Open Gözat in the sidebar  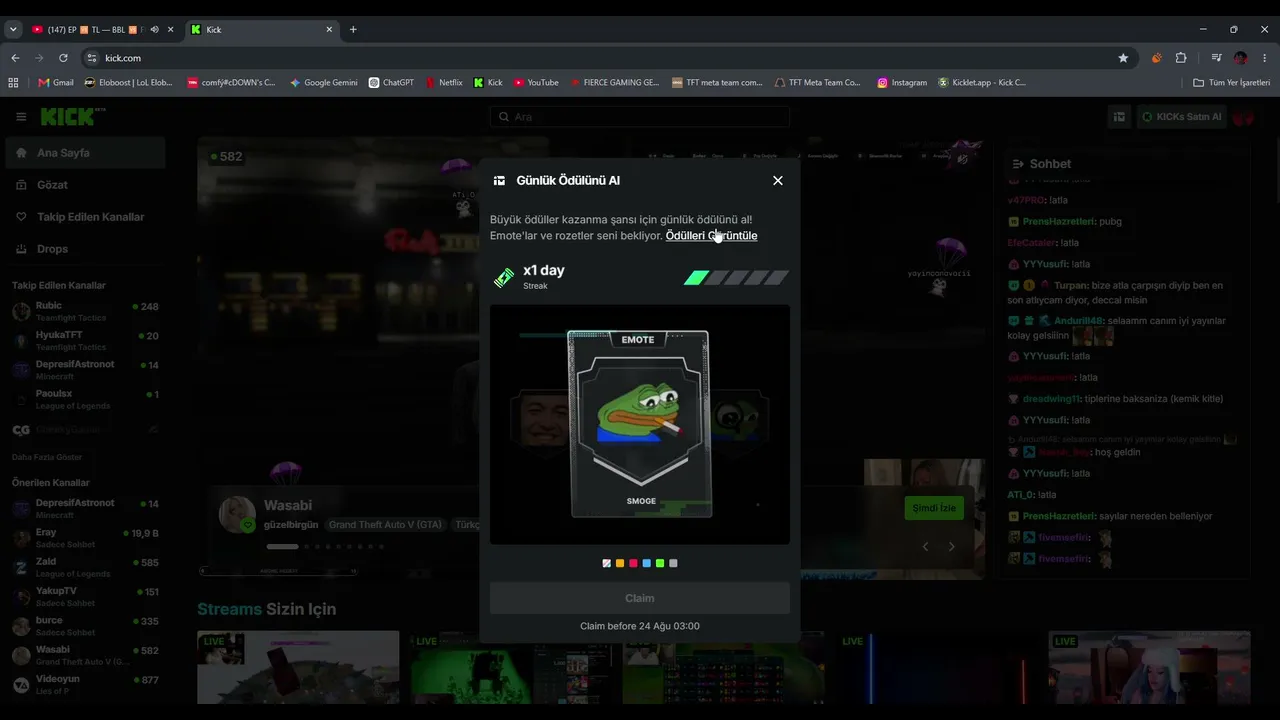85,185
